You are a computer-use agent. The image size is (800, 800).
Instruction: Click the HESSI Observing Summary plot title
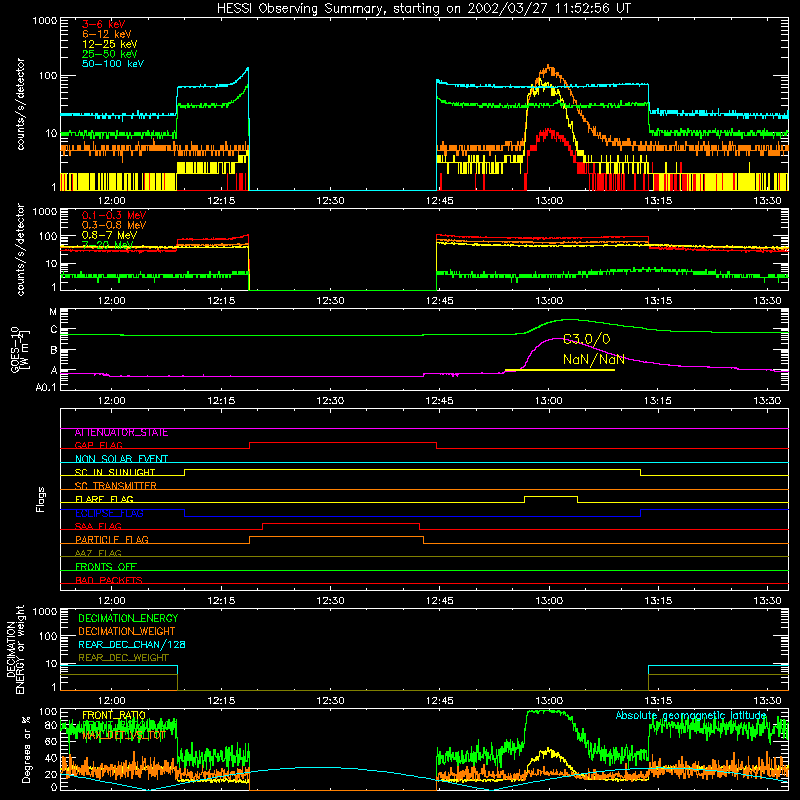pos(423,9)
